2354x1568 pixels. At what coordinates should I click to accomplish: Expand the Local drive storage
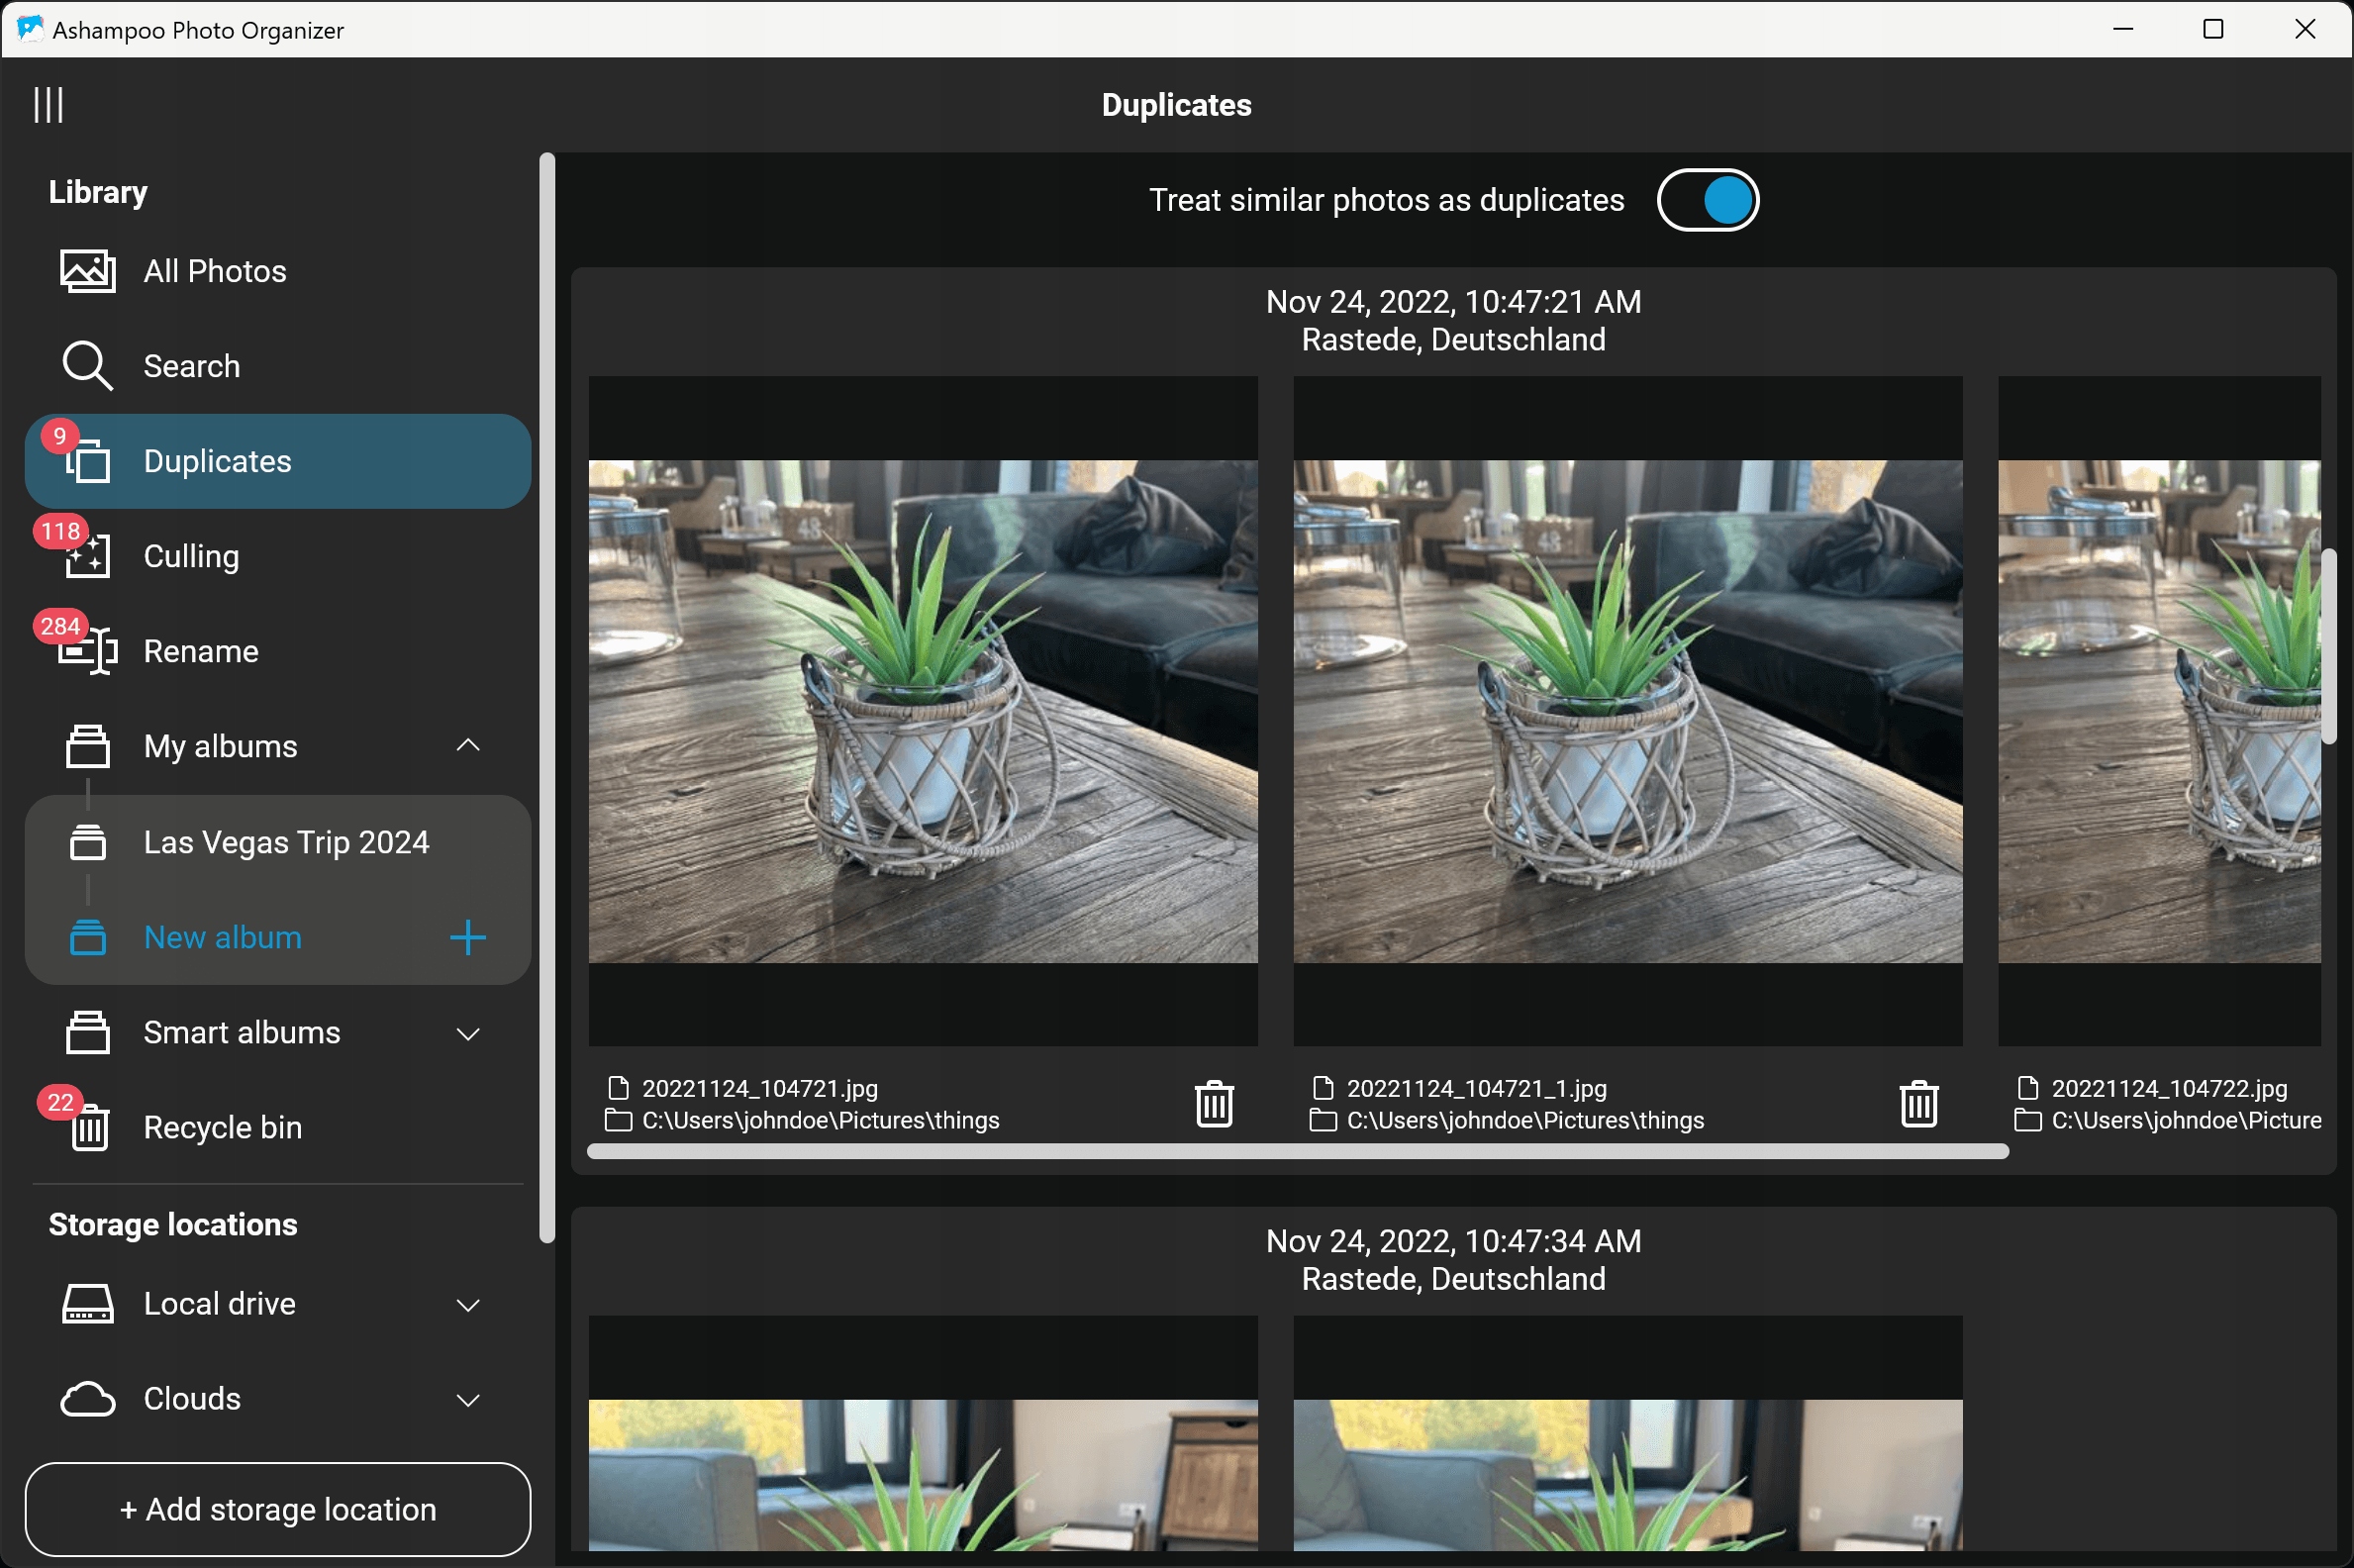pyautogui.click(x=467, y=1304)
